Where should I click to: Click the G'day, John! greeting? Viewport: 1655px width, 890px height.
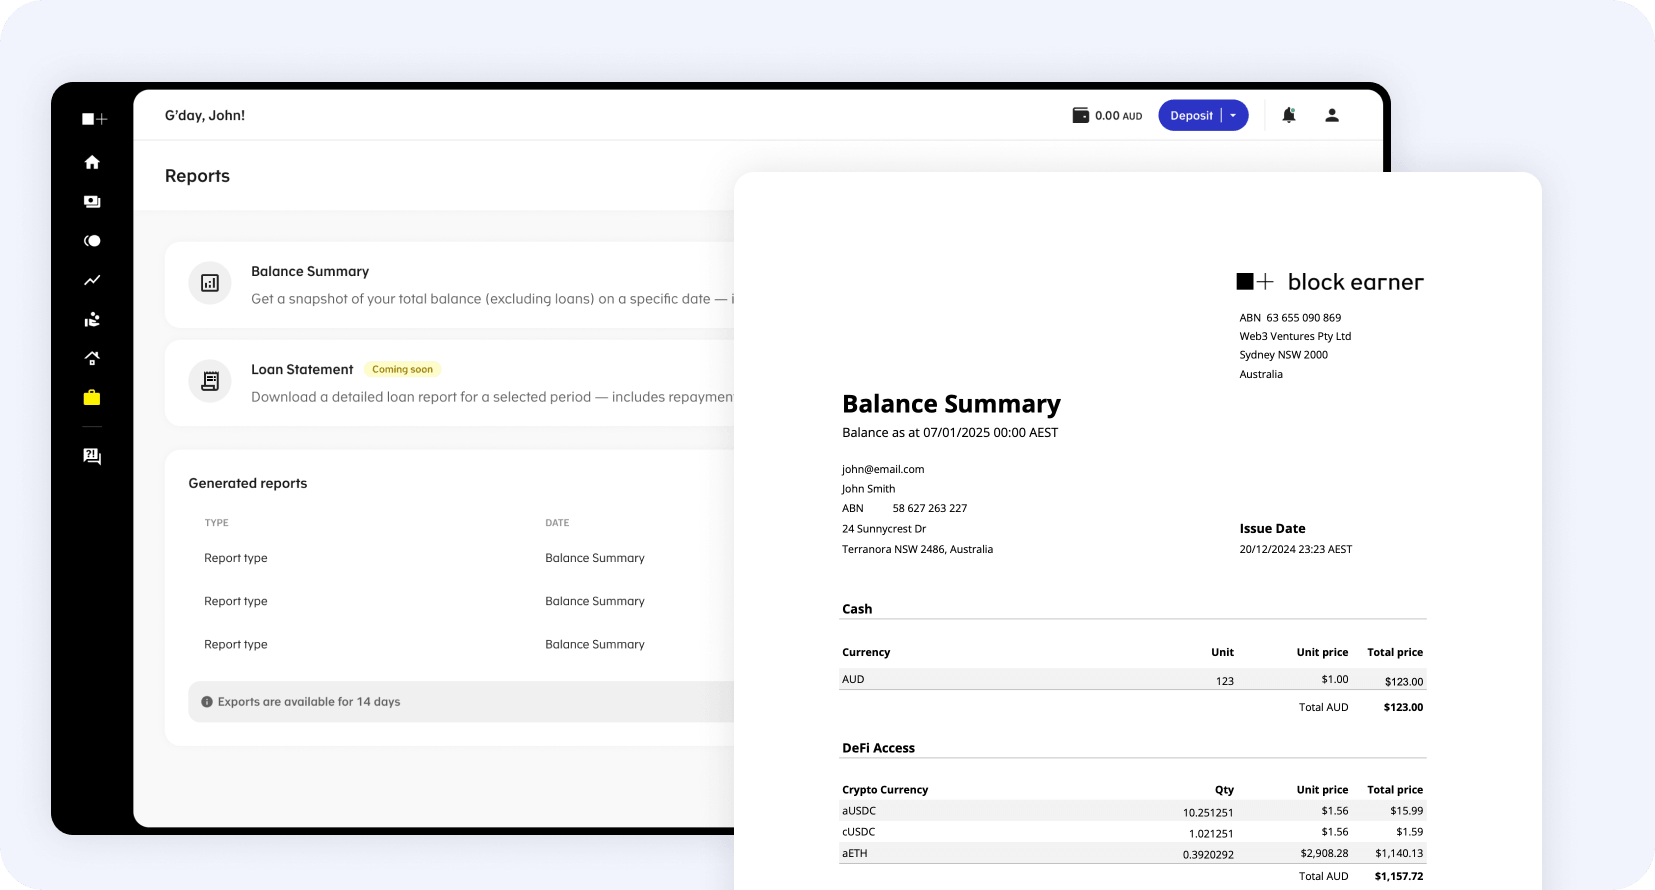tap(205, 115)
